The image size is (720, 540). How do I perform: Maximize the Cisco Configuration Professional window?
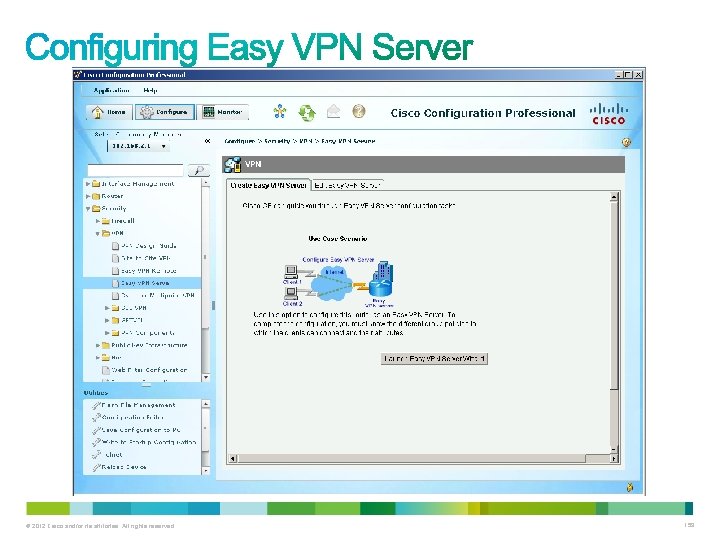pos(628,75)
